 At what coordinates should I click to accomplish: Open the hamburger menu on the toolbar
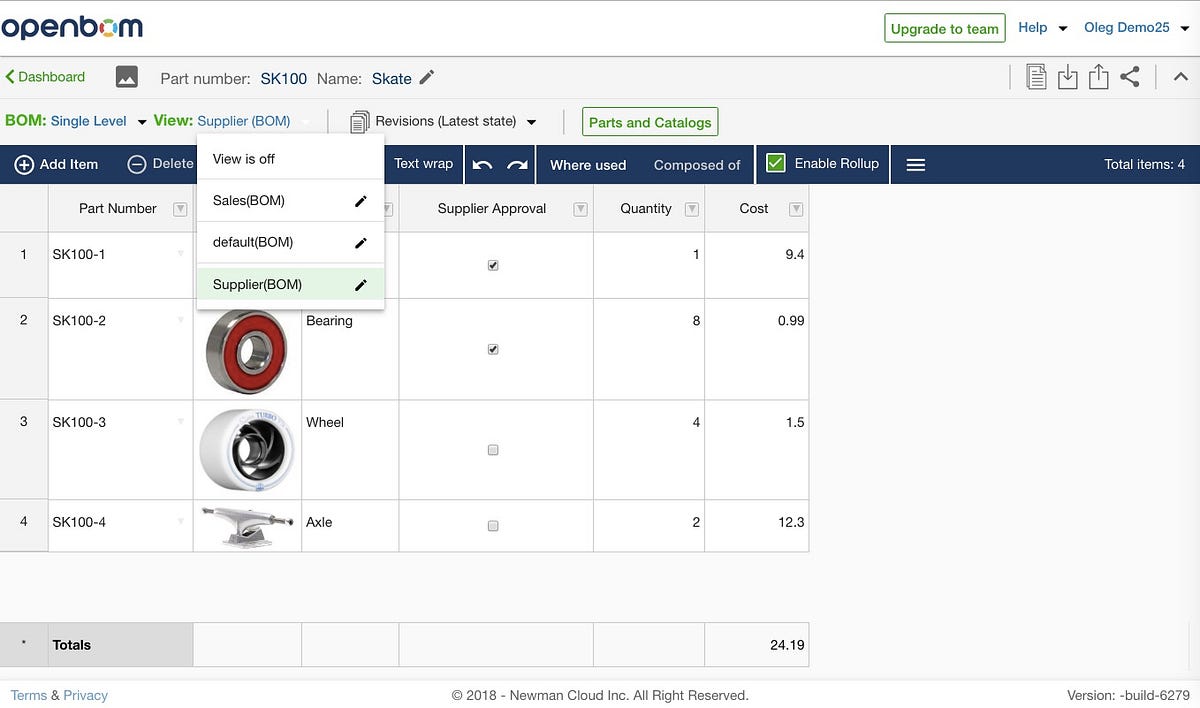click(x=915, y=164)
